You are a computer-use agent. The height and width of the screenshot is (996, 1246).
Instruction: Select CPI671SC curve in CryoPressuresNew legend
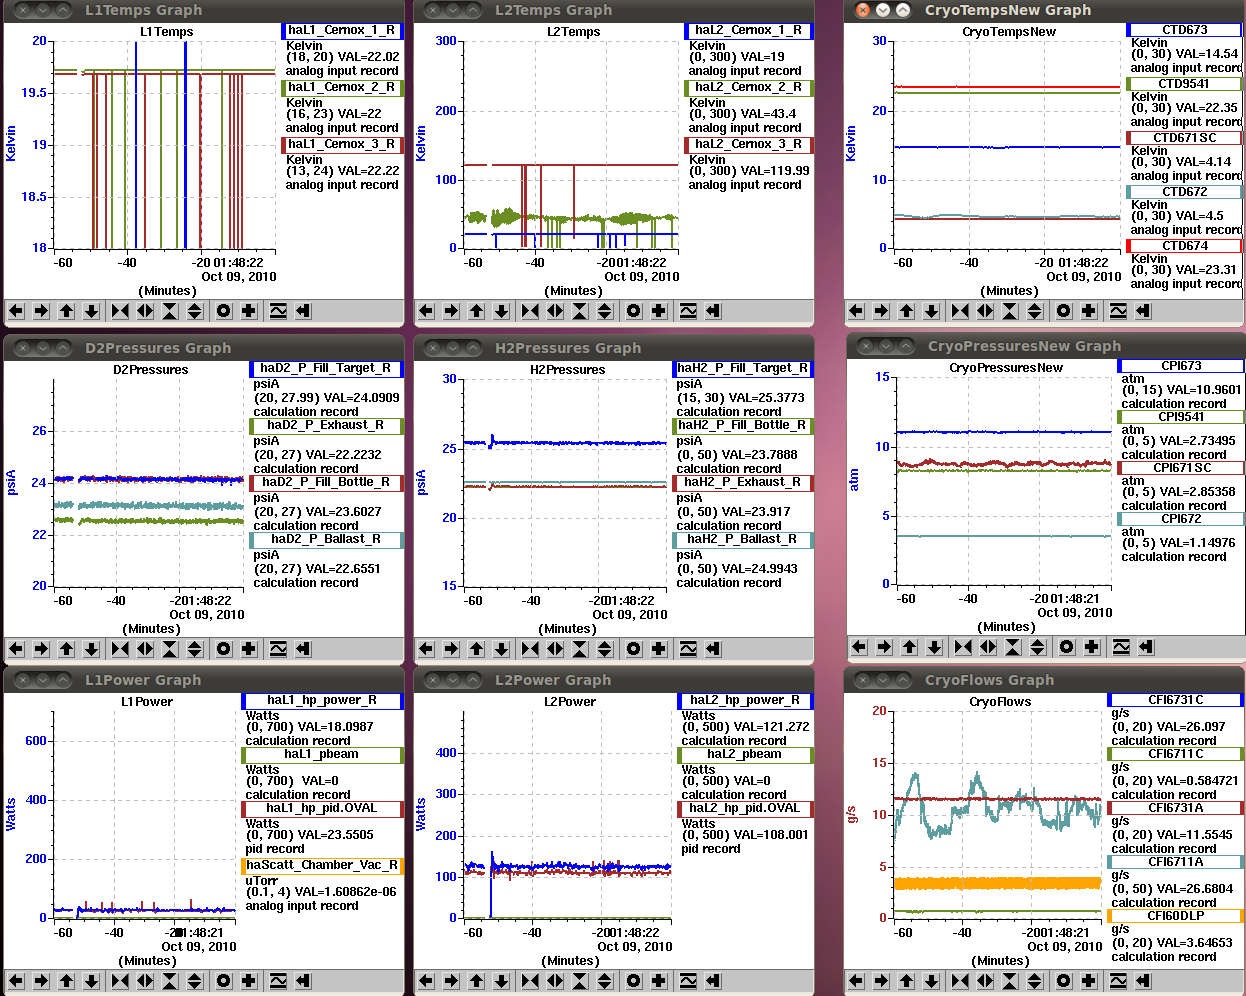pyautogui.click(x=1181, y=468)
